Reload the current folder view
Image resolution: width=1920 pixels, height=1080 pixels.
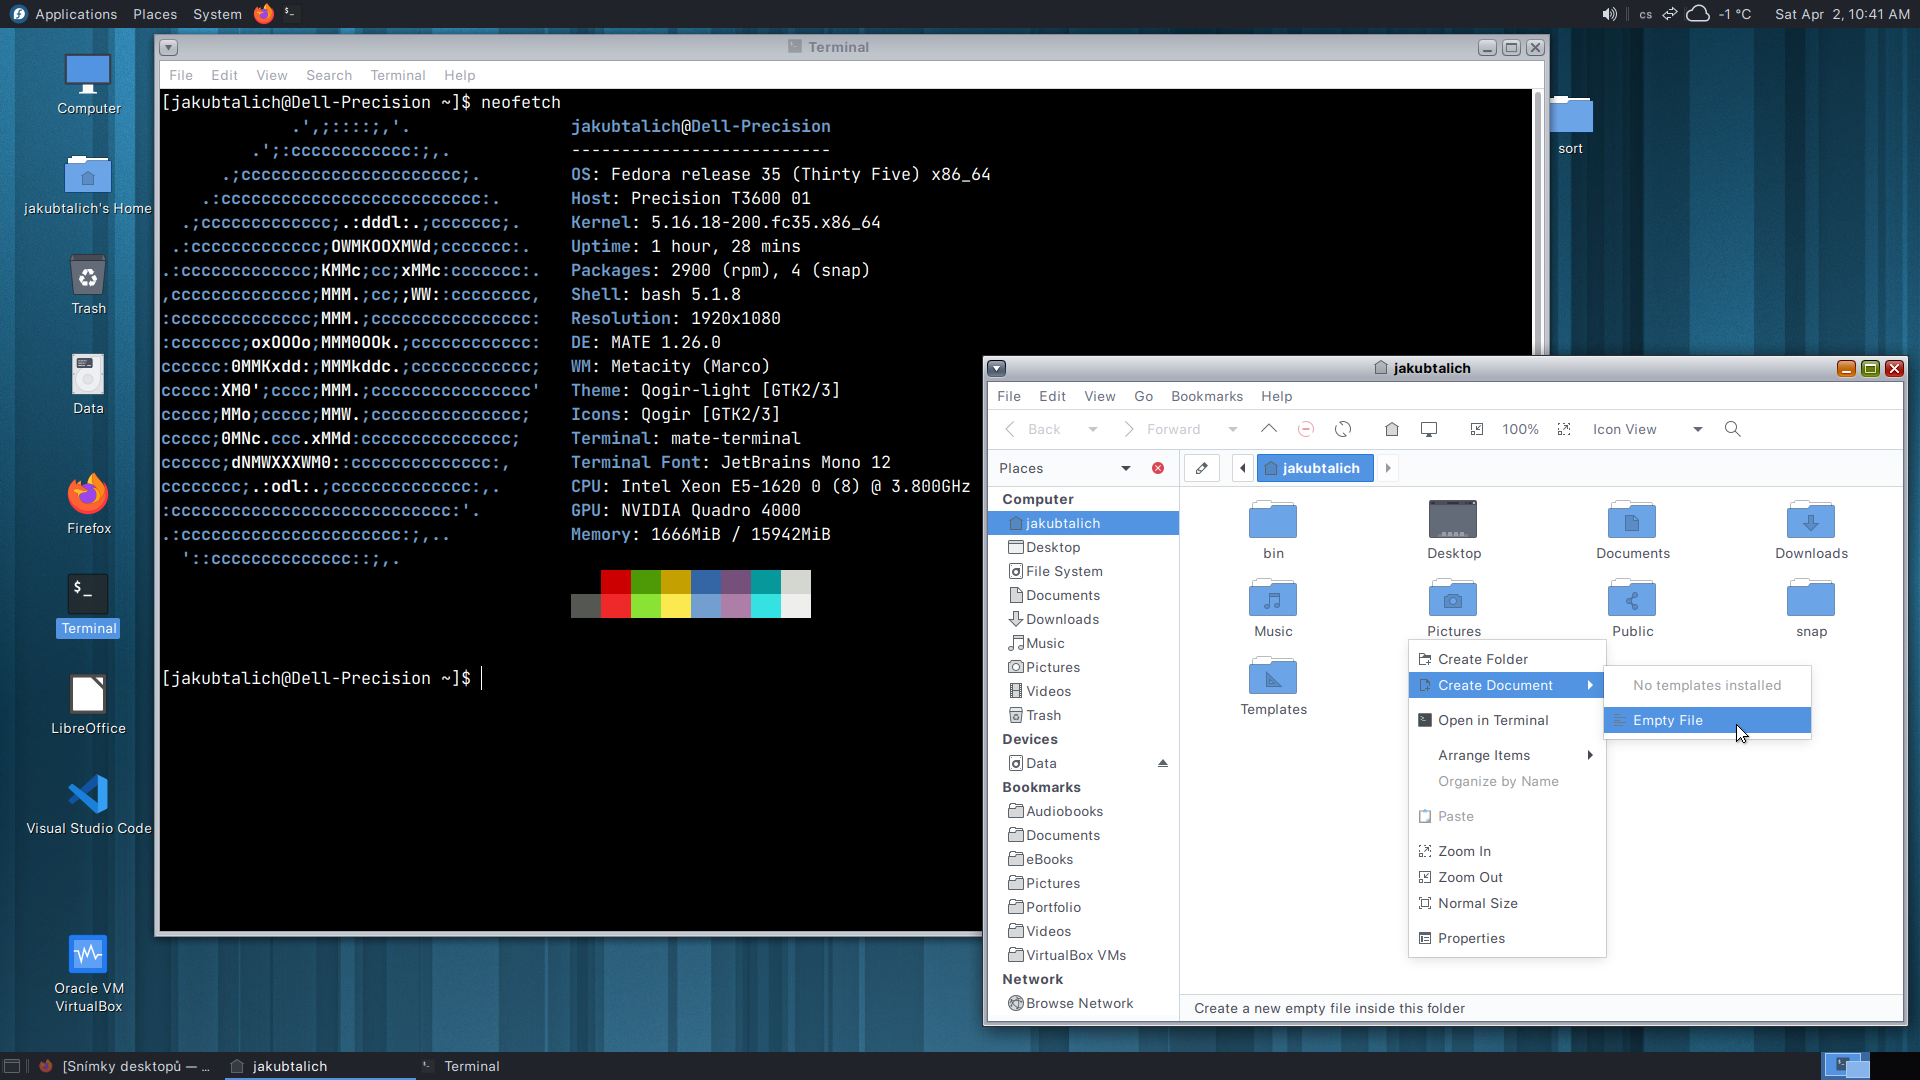1343,429
